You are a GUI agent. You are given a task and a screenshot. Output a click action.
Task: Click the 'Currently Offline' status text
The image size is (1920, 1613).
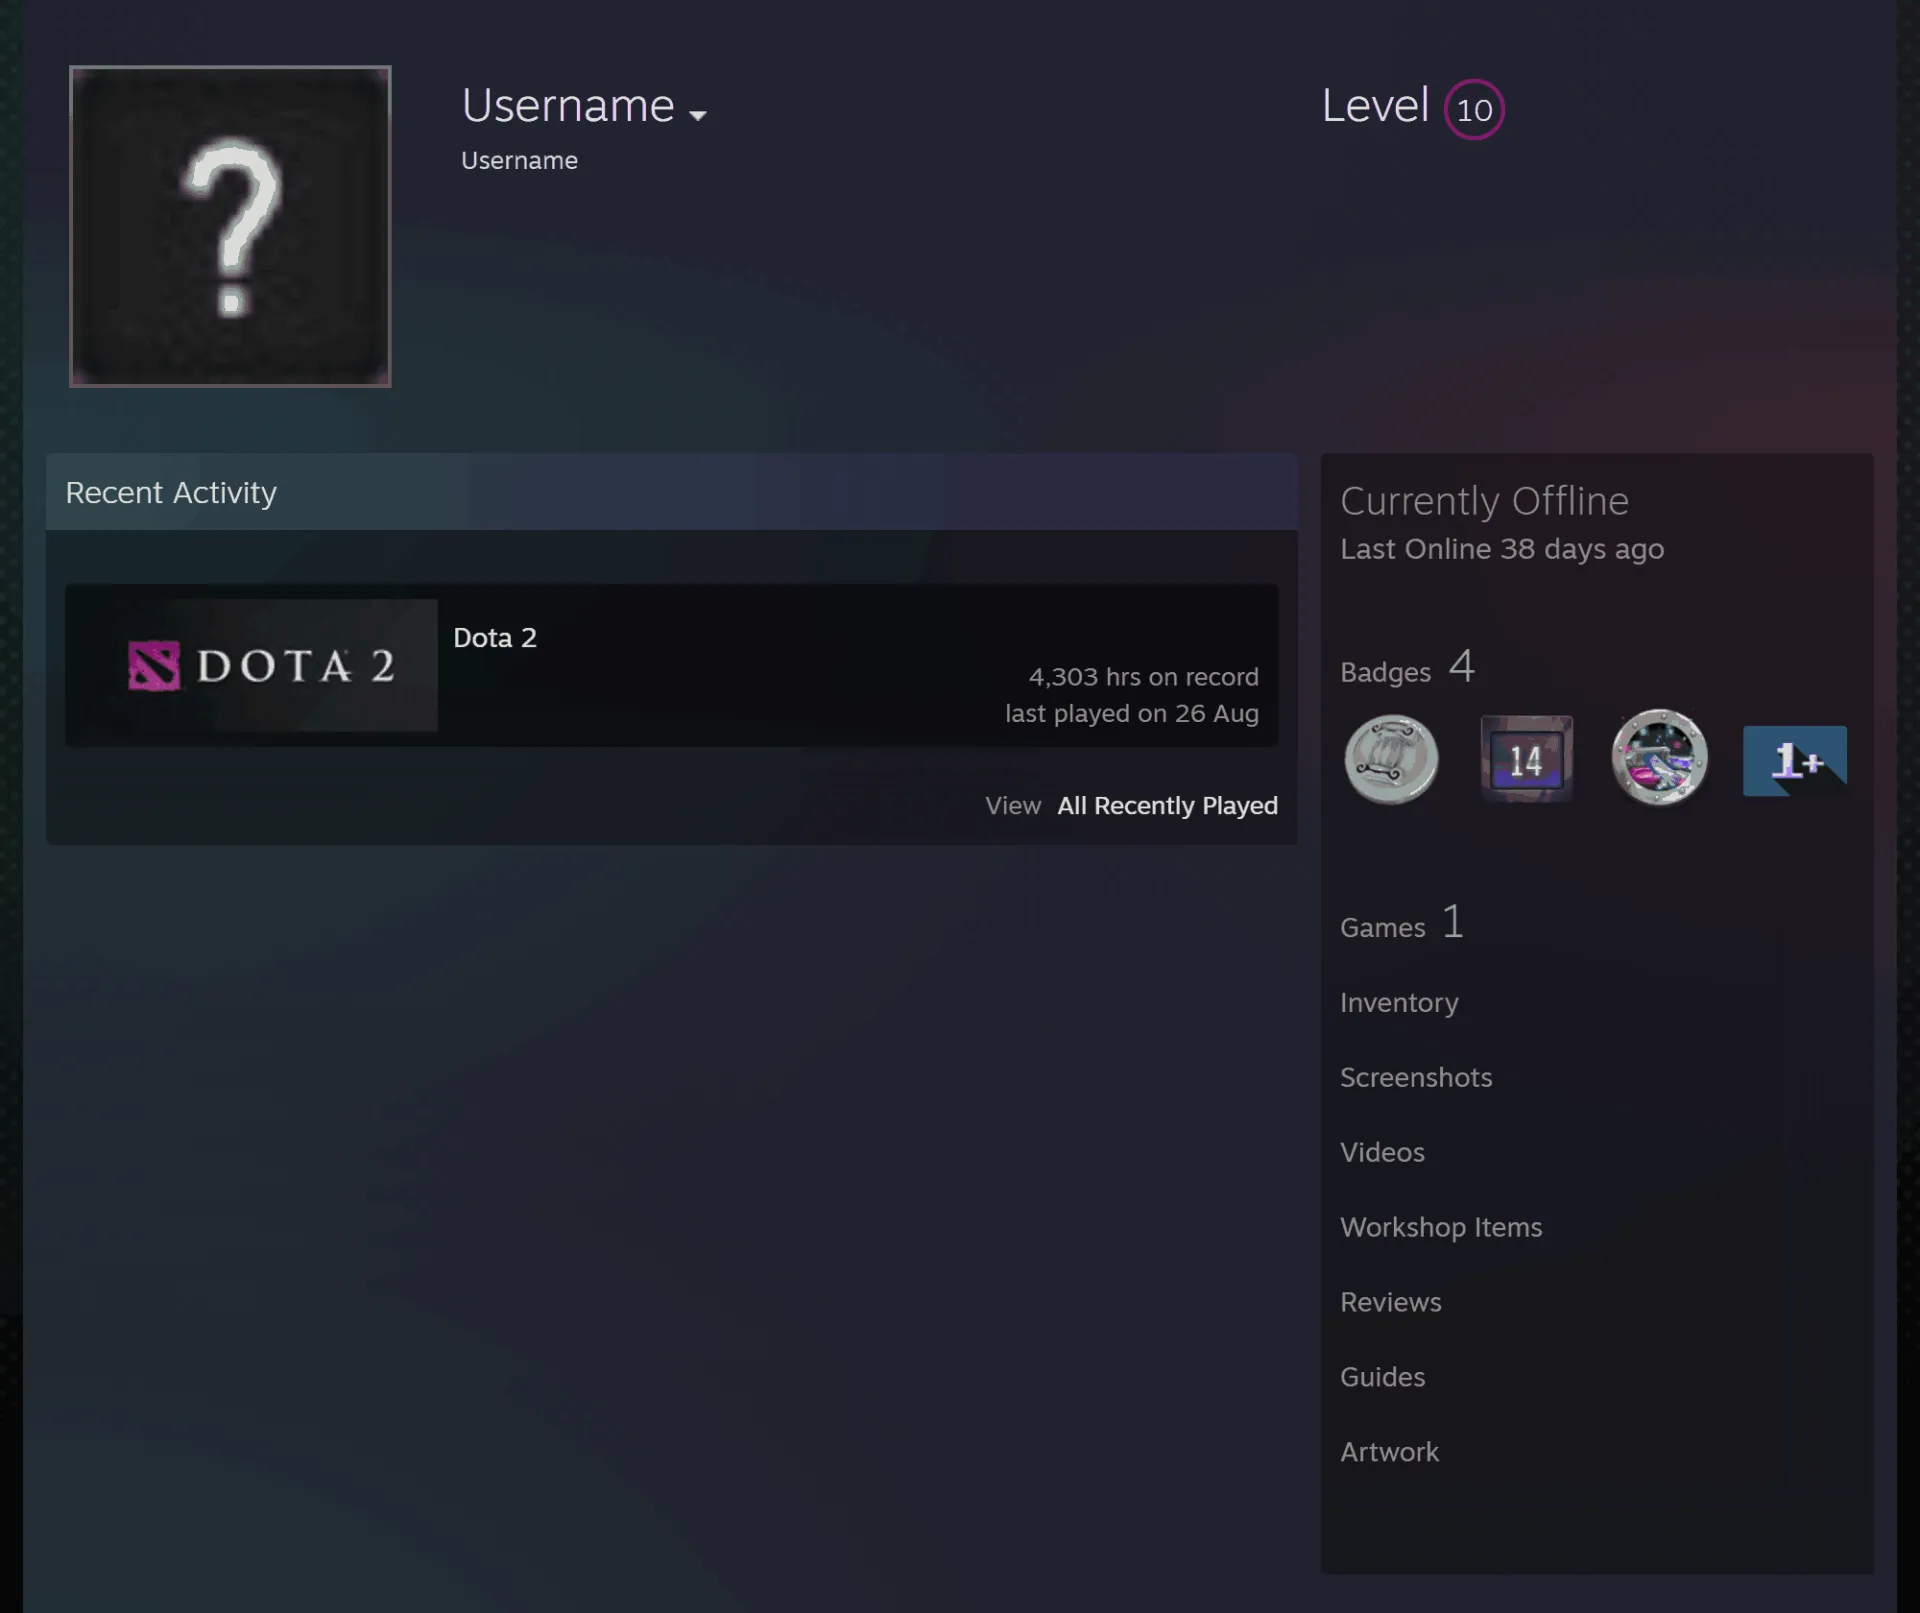pyautogui.click(x=1484, y=501)
